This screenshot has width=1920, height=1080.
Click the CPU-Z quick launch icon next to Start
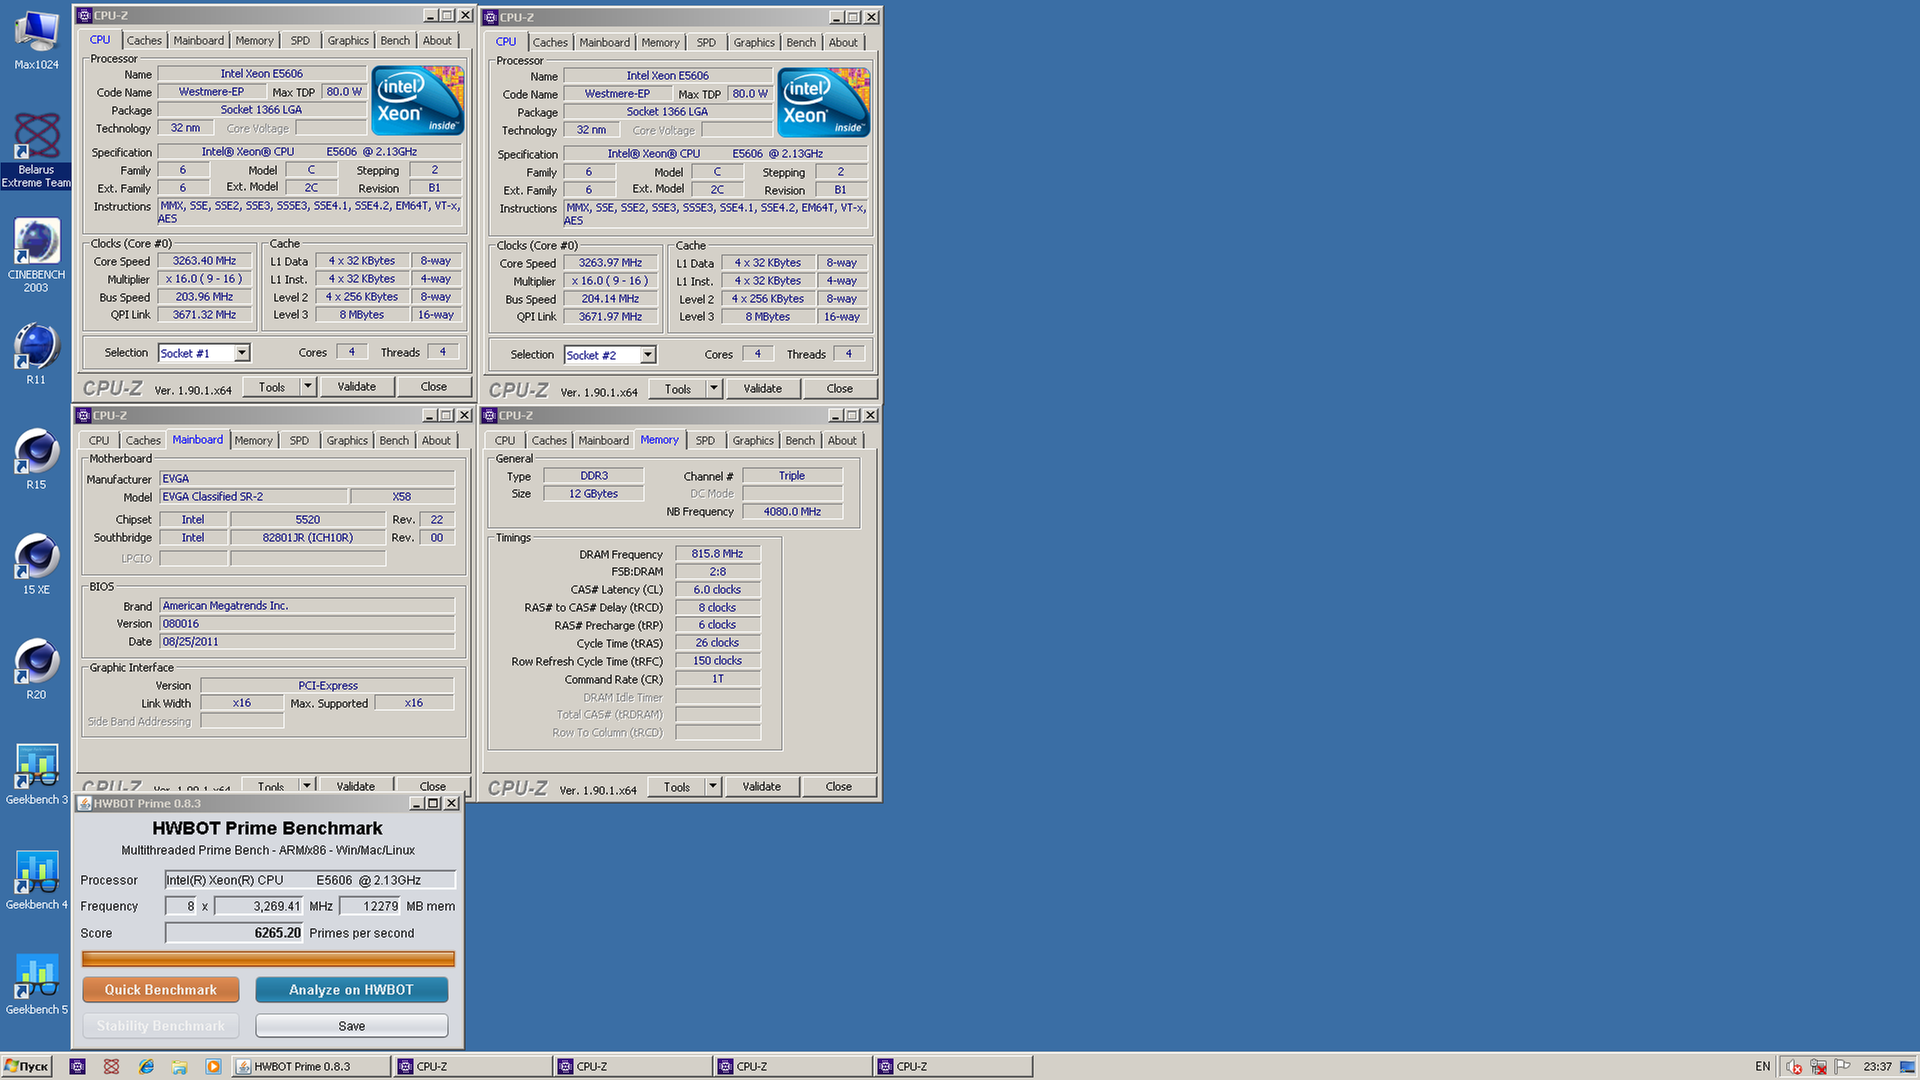click(77, 1066)
